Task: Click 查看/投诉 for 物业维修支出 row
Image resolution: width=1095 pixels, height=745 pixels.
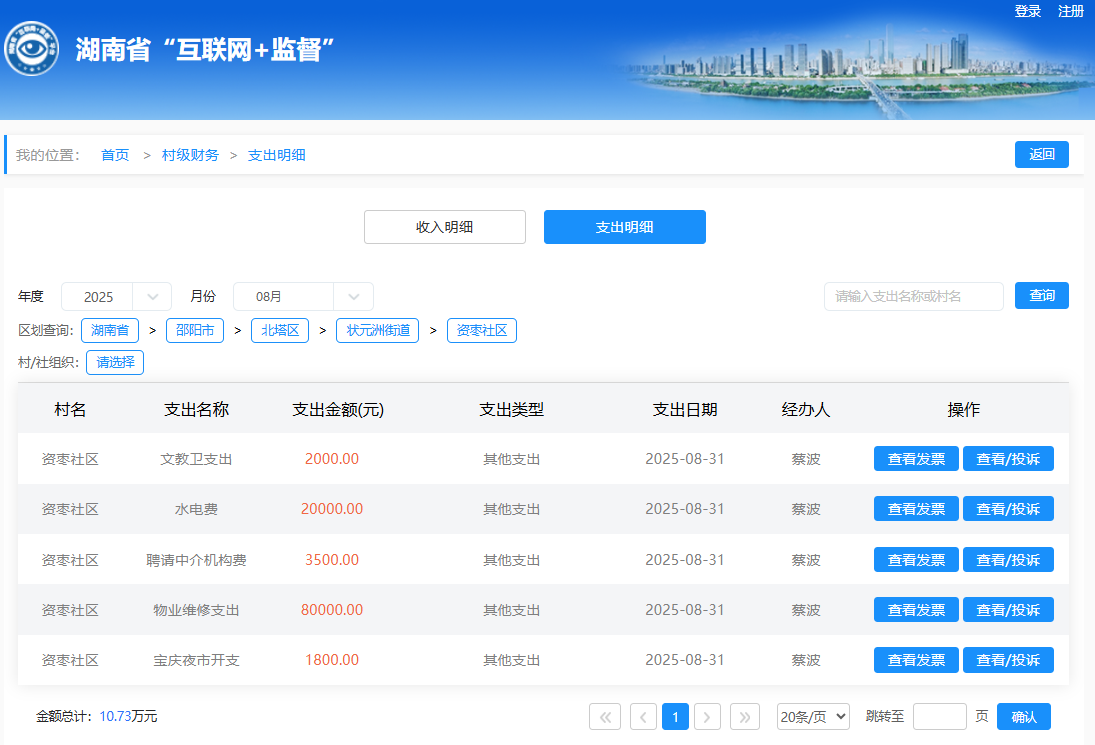Action: 1008,610
